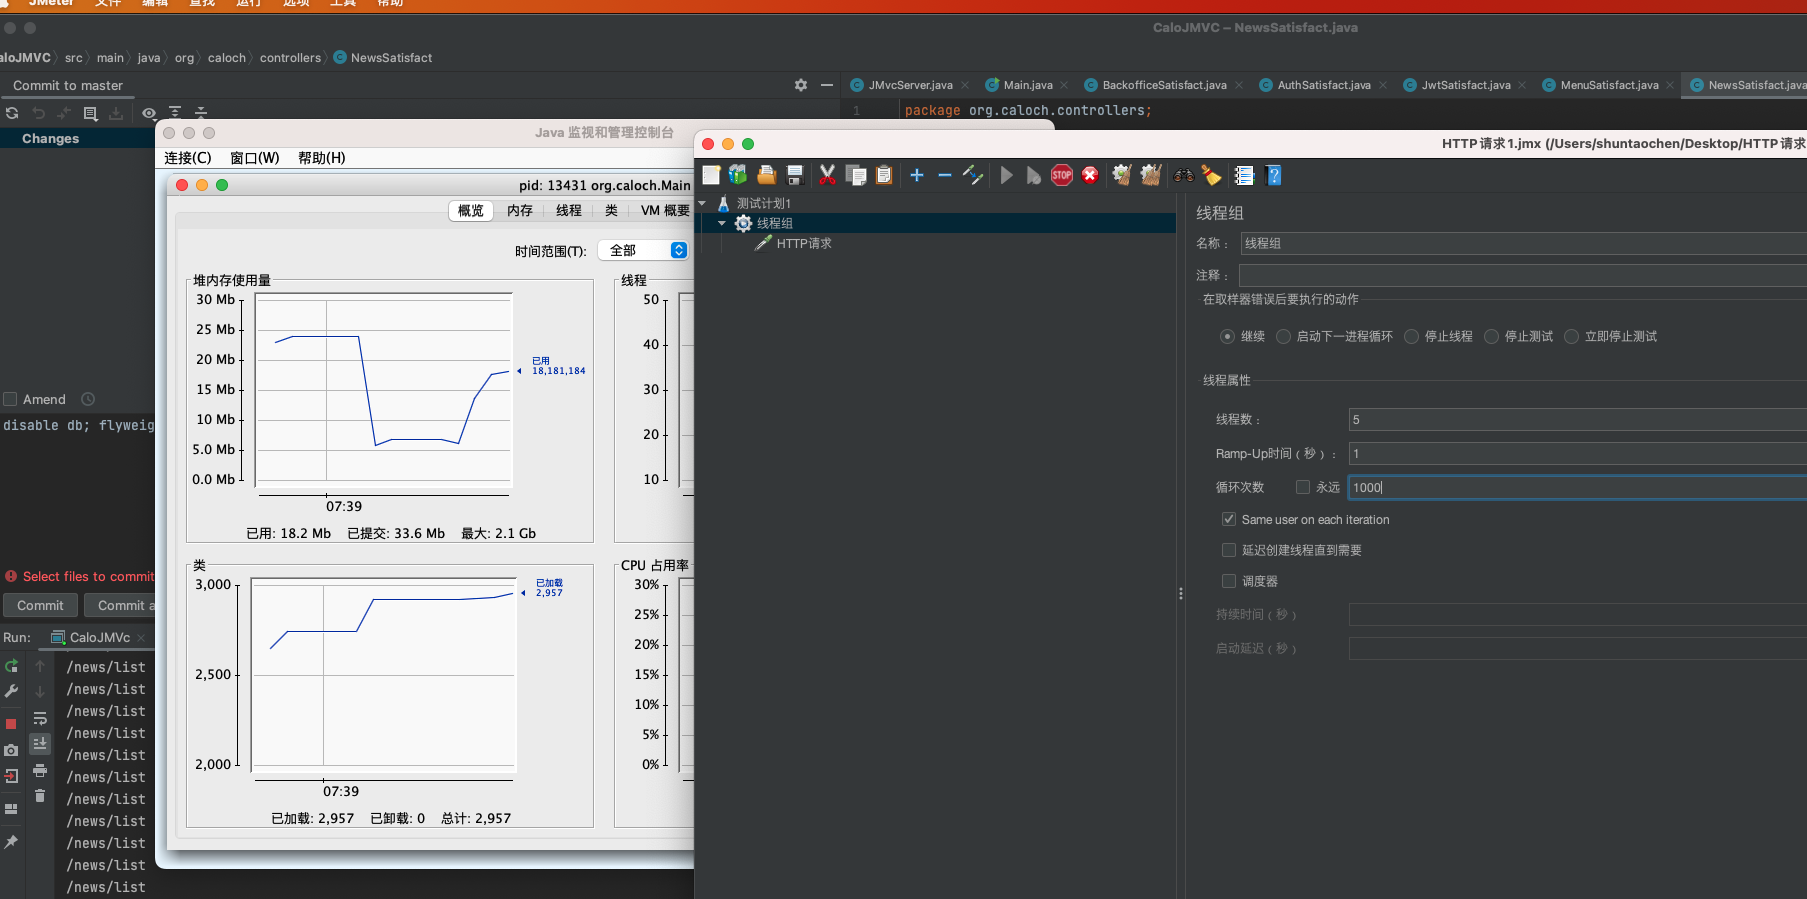Open the Amend commit history clock icon
The width and height of the screenshot is (1807, 899).
tap(88, 399)
